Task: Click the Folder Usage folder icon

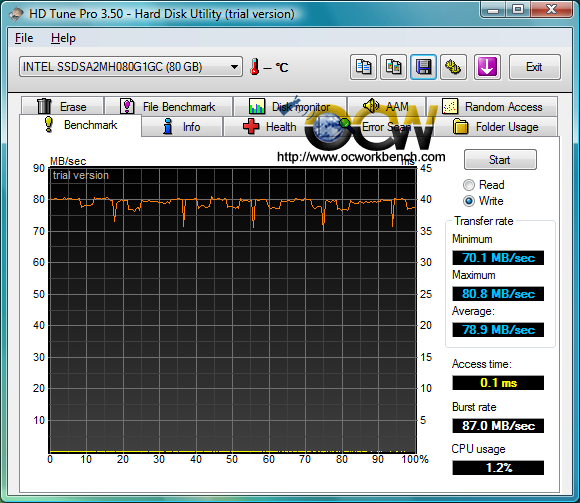Action: click(x=461, y=126)
